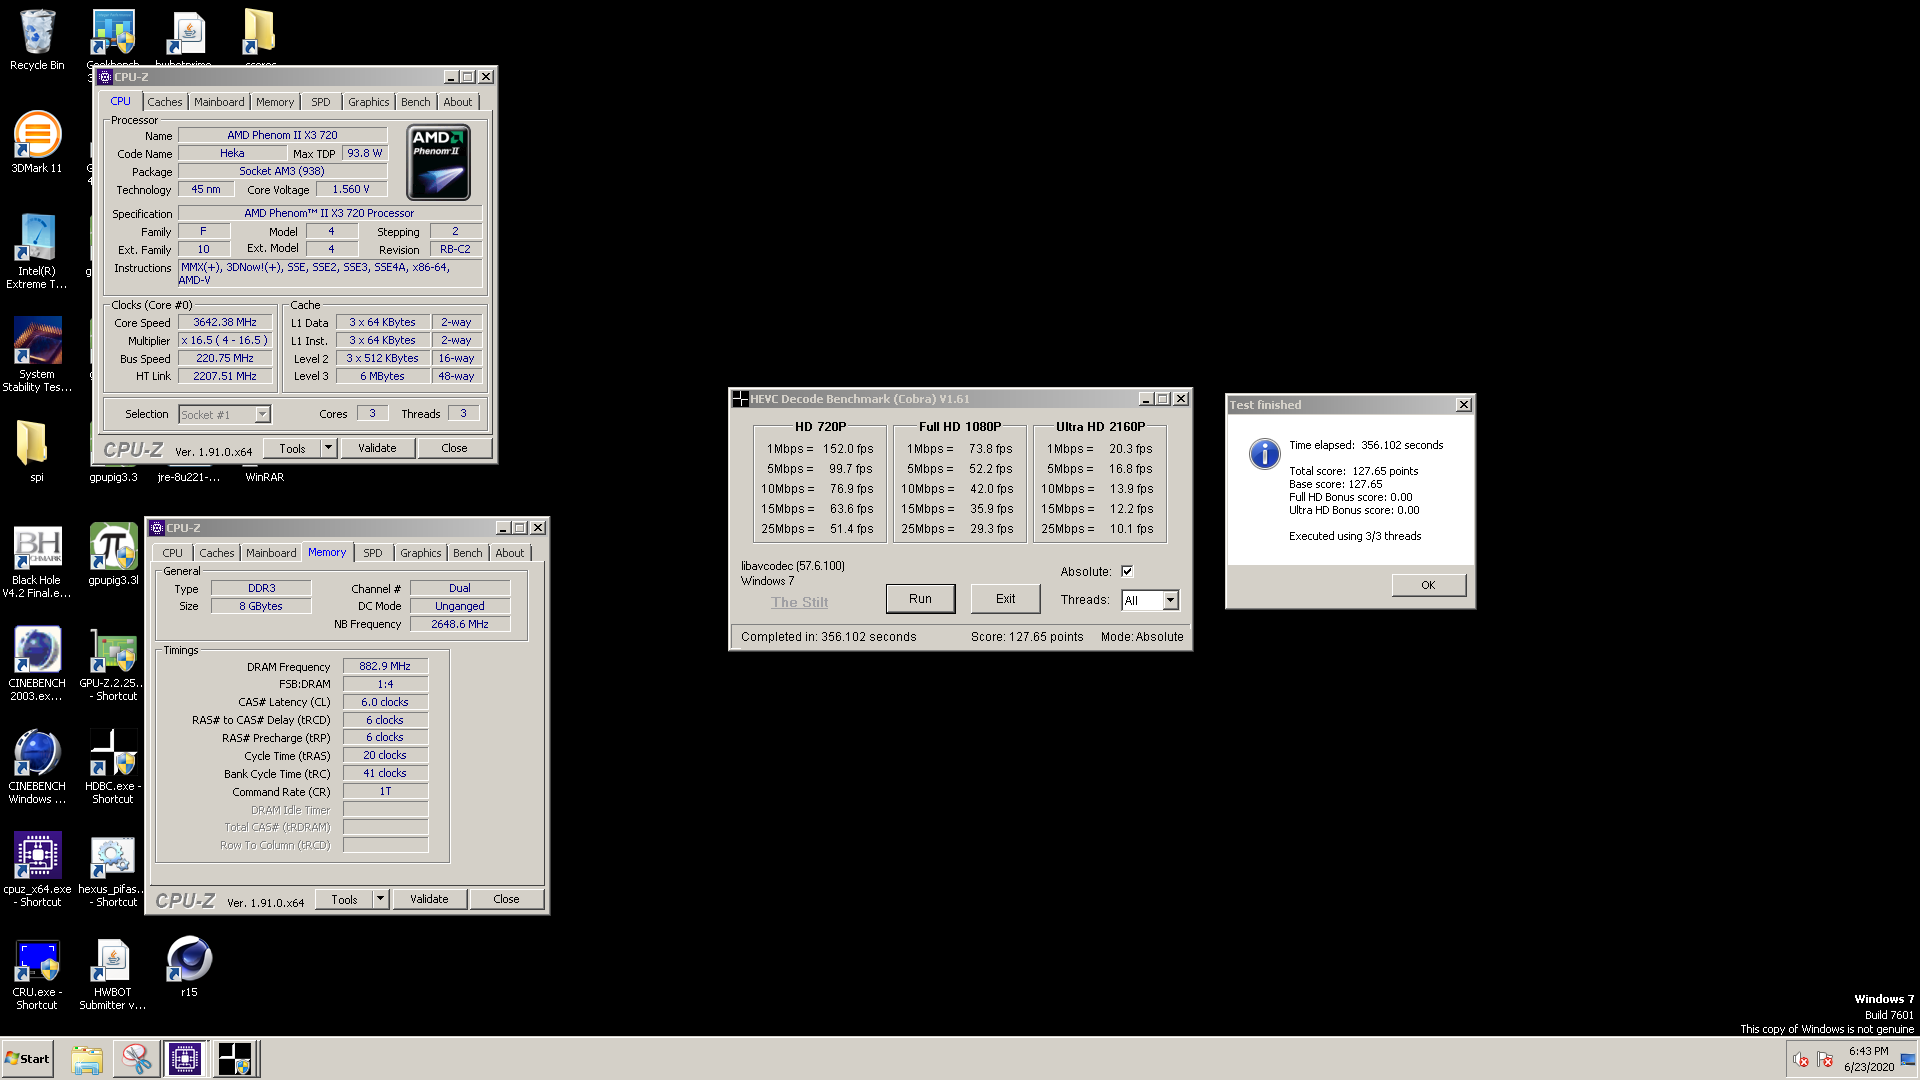1920x1080 pixels.
Task: Click Close button in upper CPU-Z window
Action: pyautogui.click(x=454, y=448)
